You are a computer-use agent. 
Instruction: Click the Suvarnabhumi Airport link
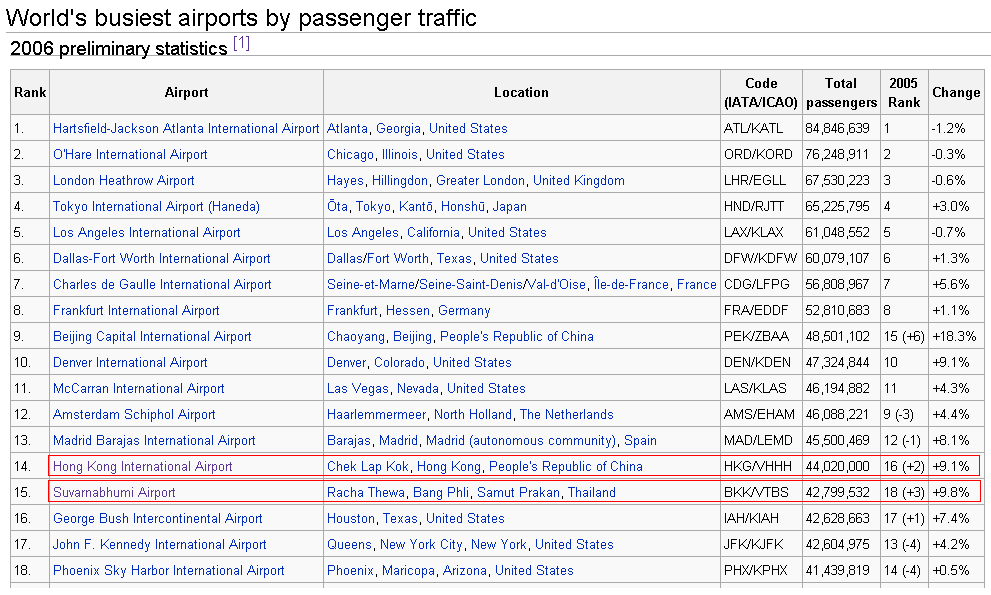coord(114,493)
